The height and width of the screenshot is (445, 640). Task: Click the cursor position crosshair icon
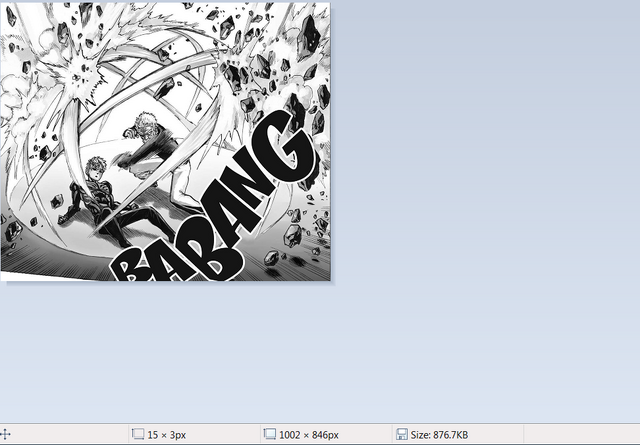tap(5, 434)
